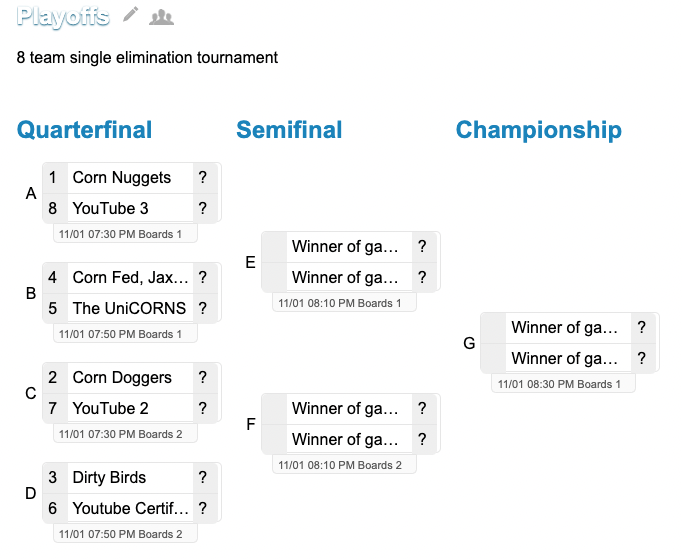This screenshot has width=682, height=559.
Task: Click the YouTube 2 team row
Action: point(111,408)
